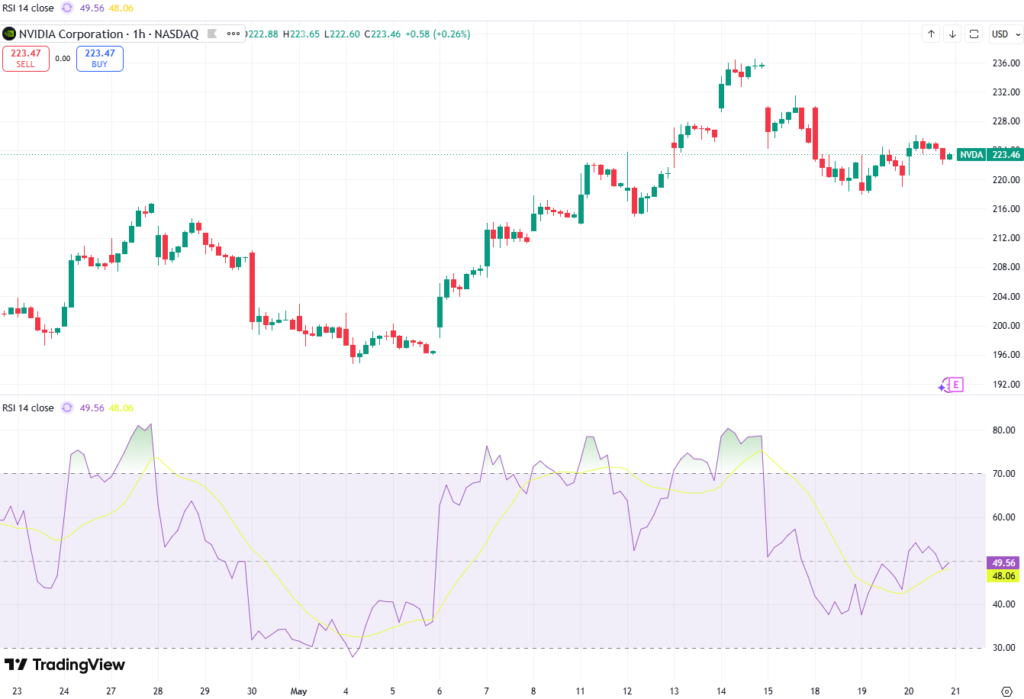The width and height of the screenshot is (1024, 699).
Task: Open the earnings E marker on chart
Action: 955,385
